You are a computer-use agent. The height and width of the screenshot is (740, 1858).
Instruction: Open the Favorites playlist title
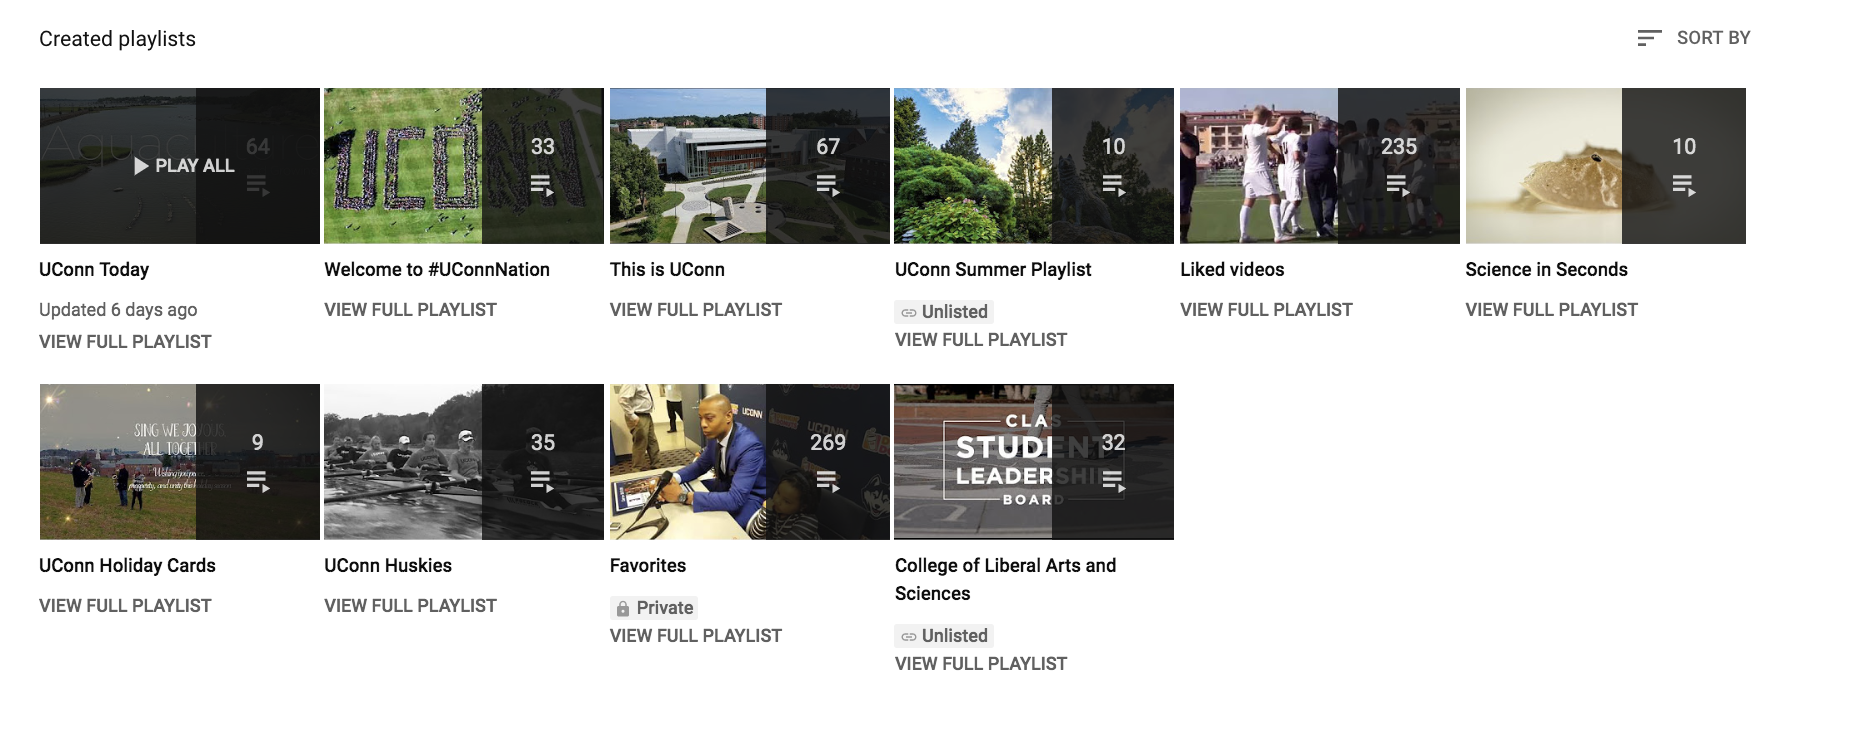point(648,565)
